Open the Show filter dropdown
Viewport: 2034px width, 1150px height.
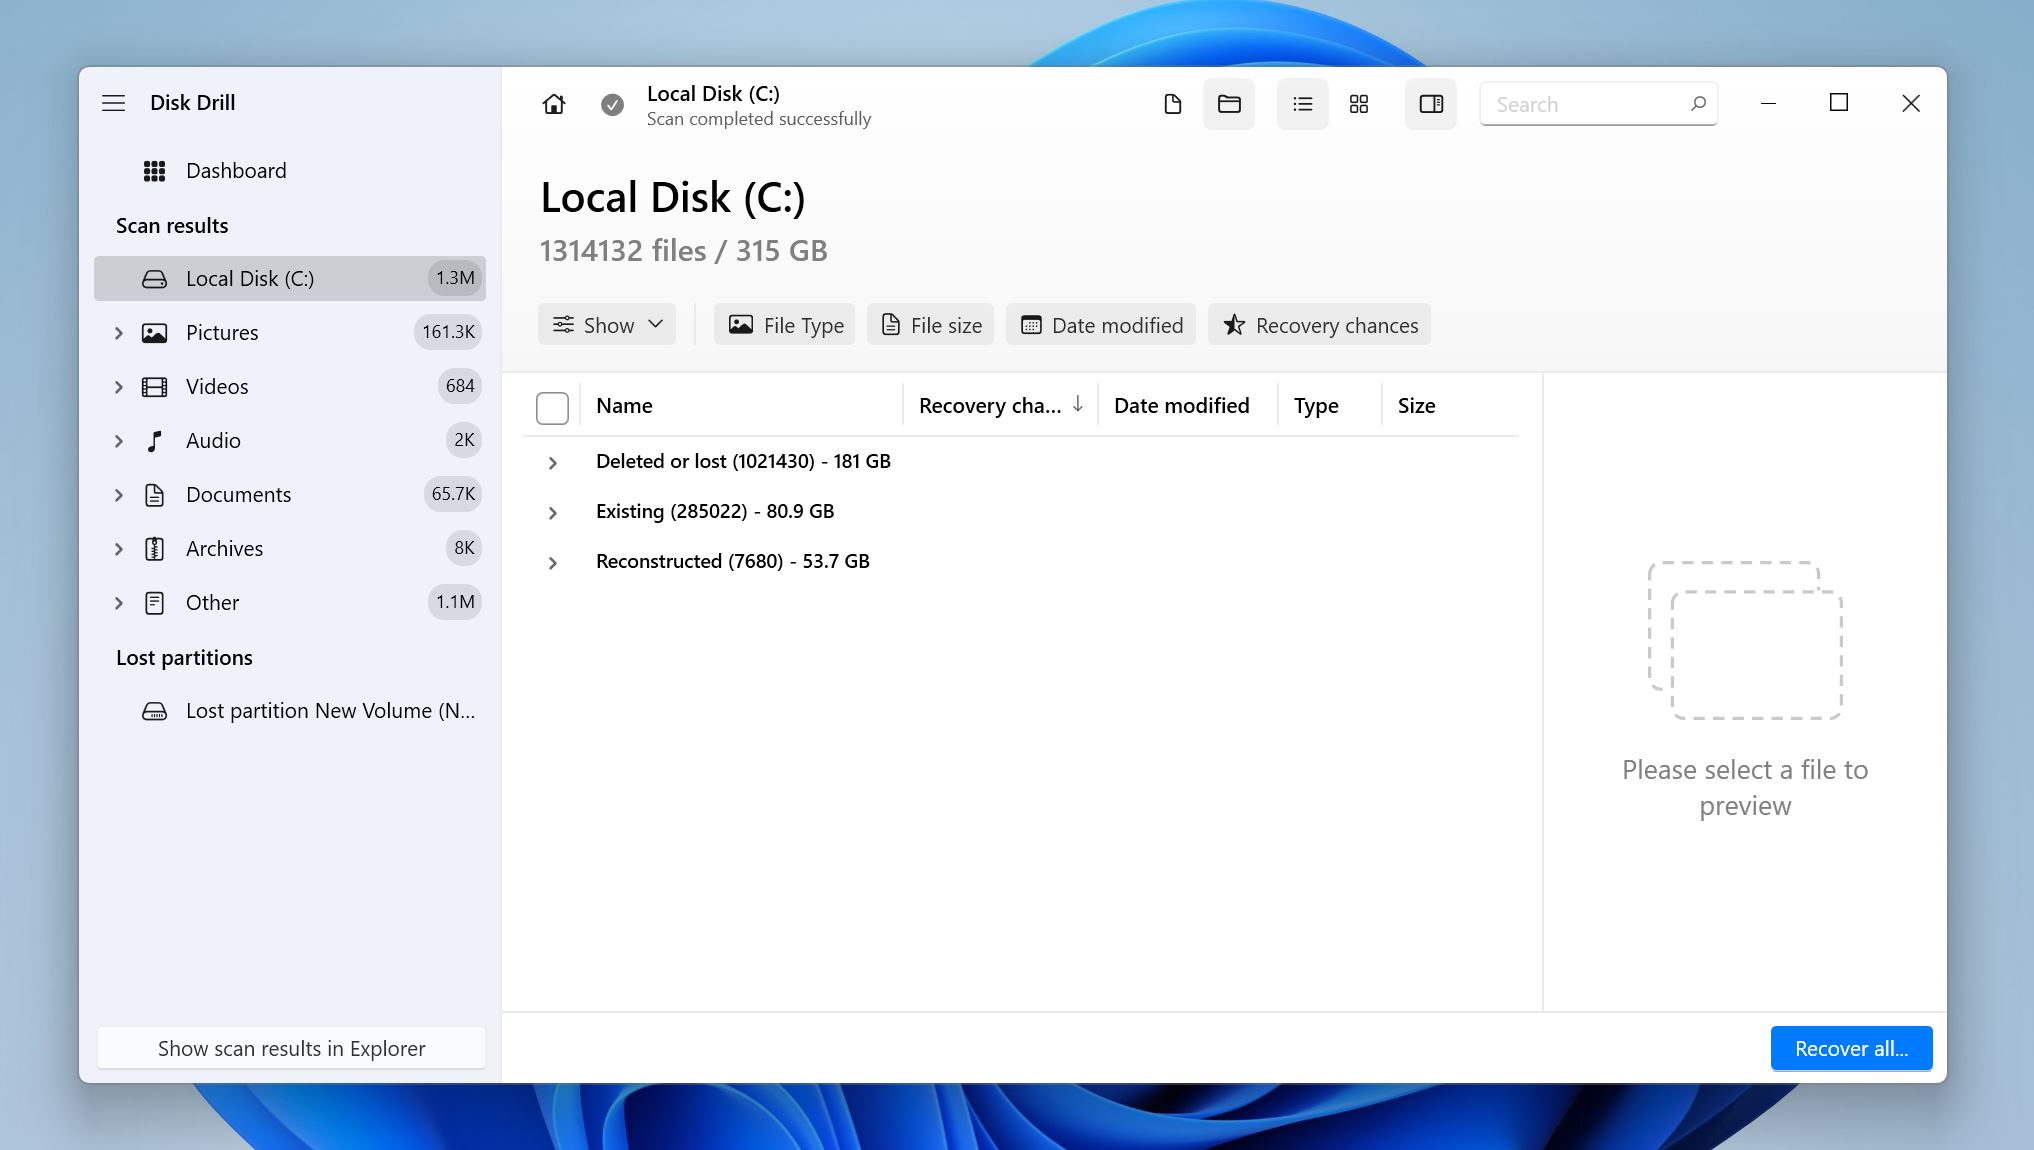[606, 324]
